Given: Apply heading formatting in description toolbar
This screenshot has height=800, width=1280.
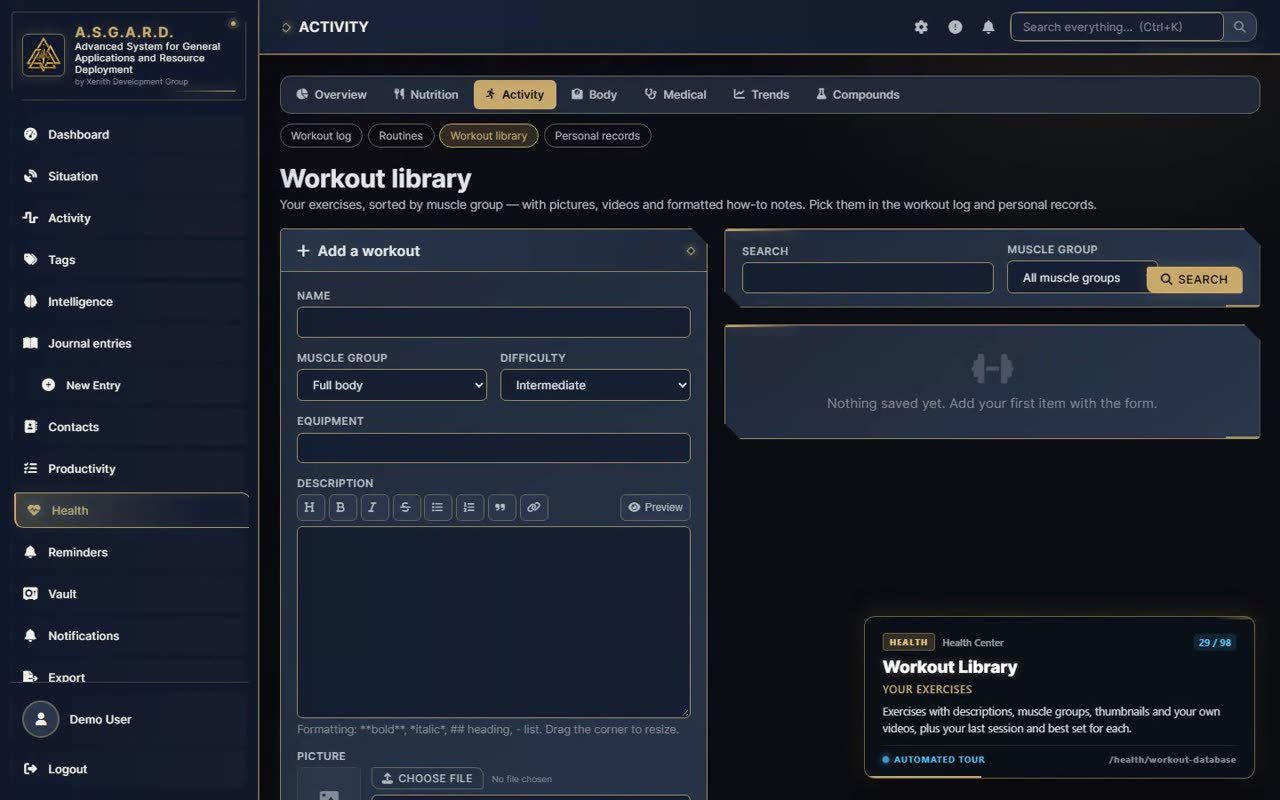Looking at the screenshot, I should [x=309, y=507].
